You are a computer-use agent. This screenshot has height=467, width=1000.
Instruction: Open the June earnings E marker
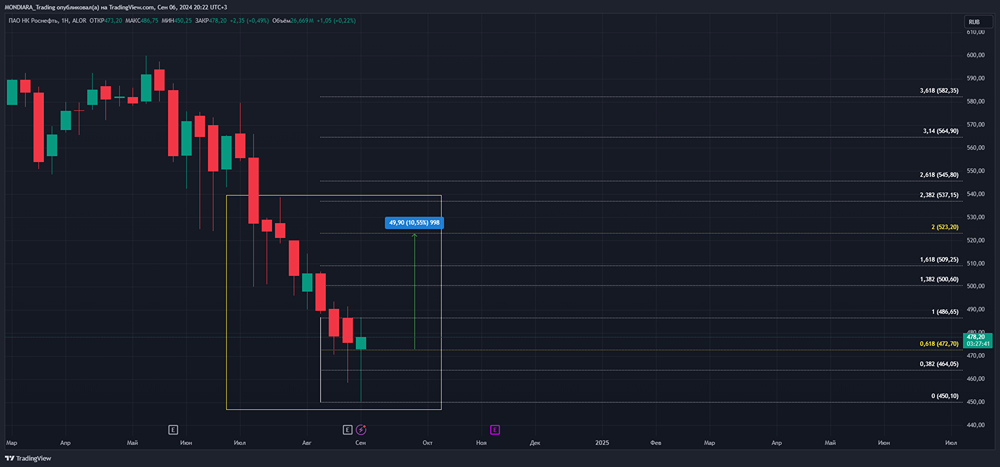click(x=173, y=429)
